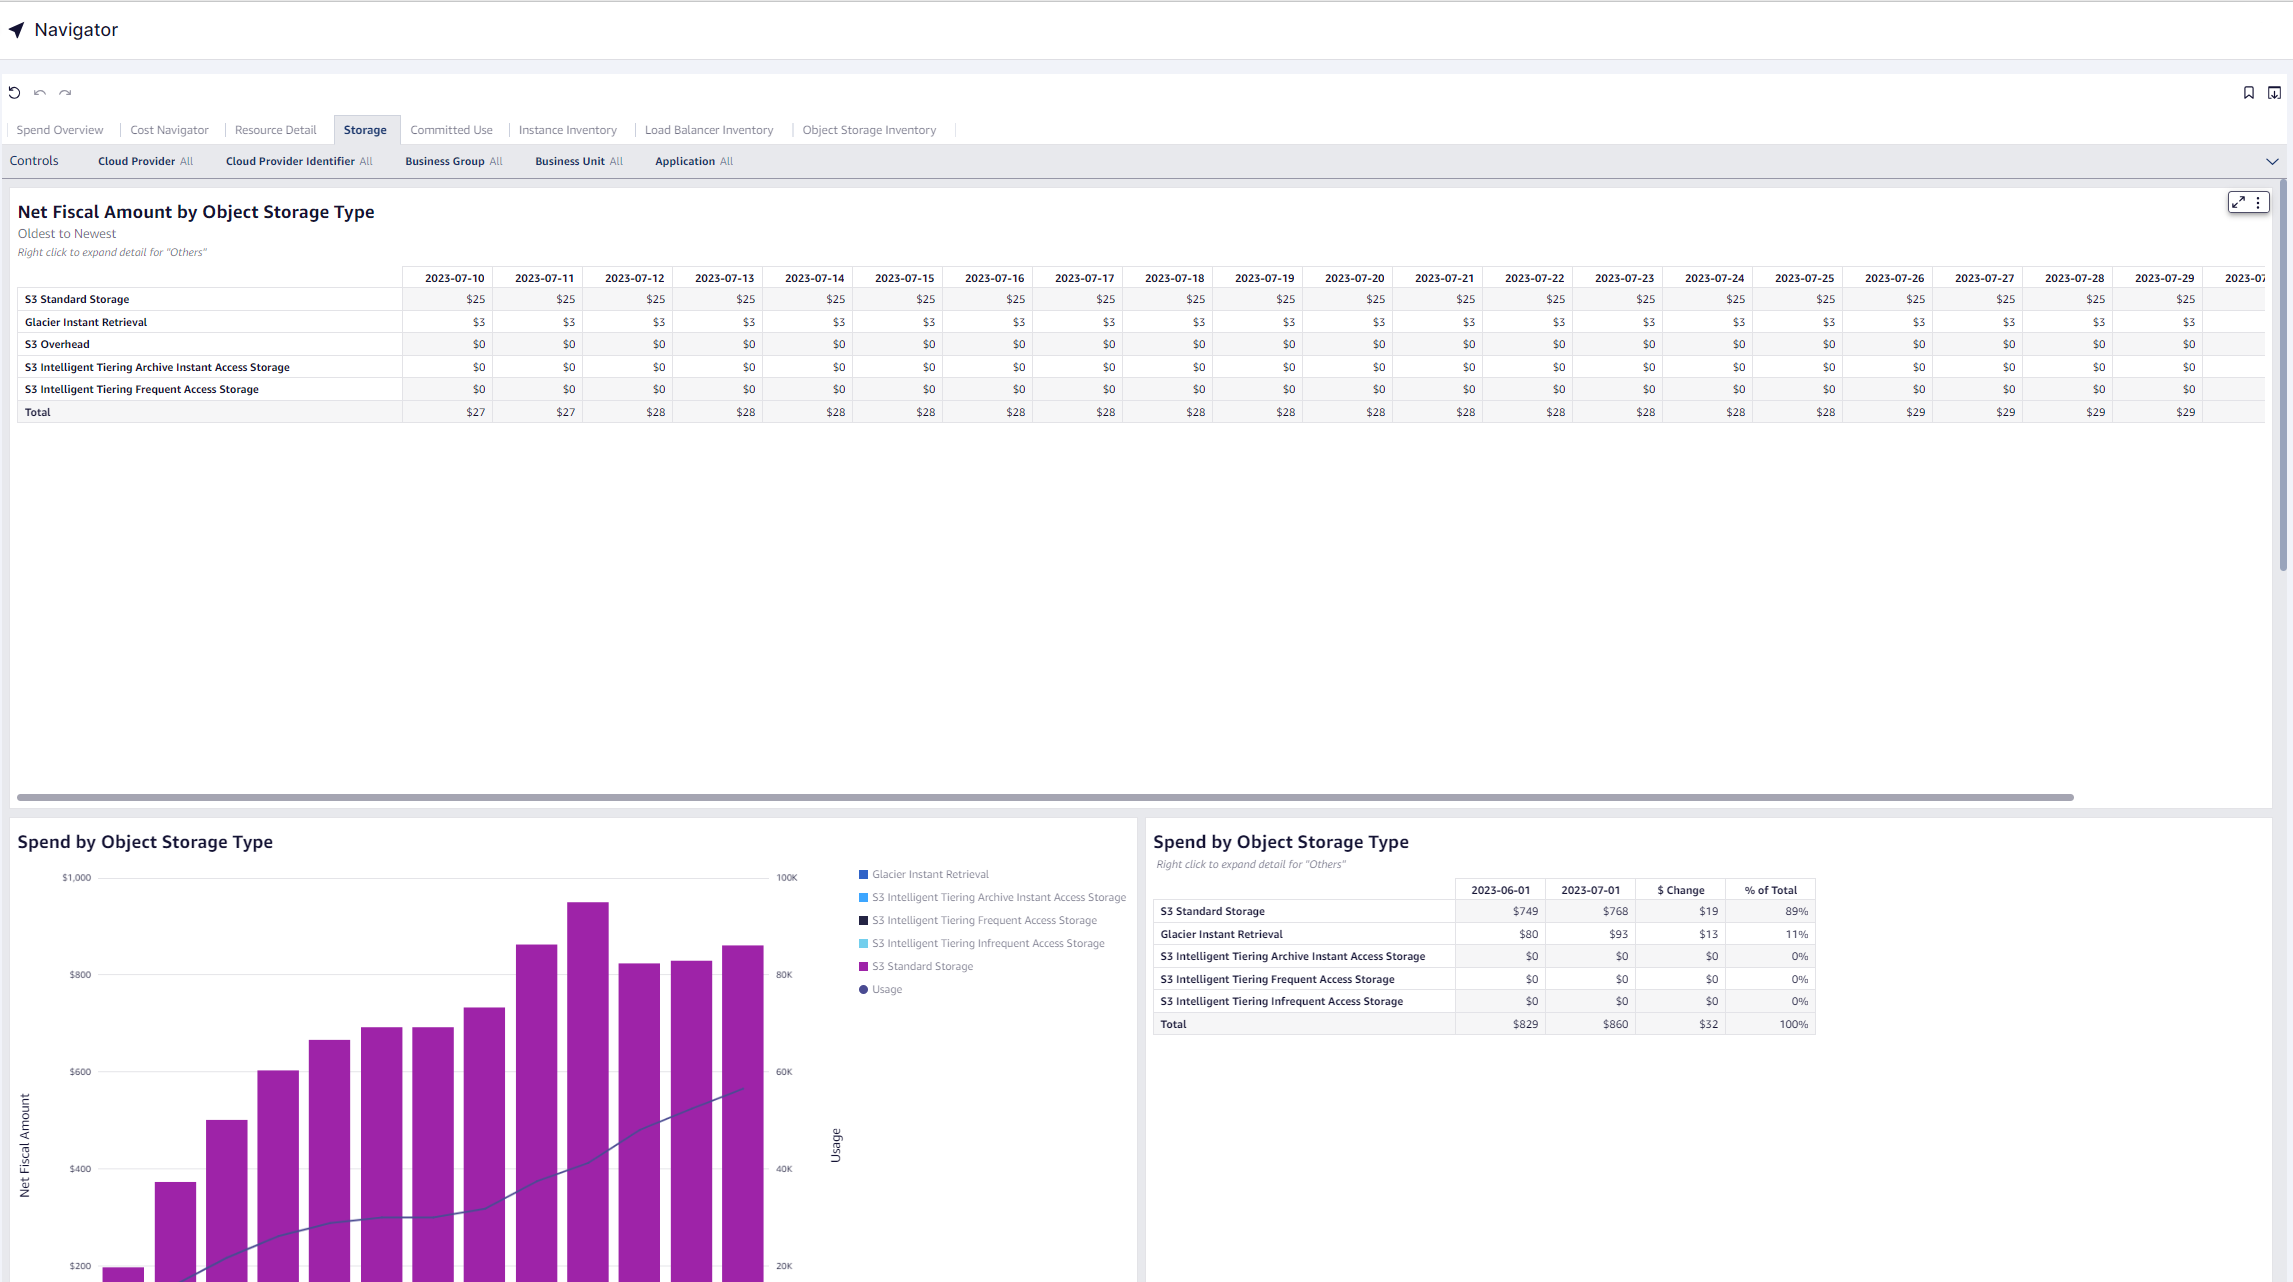Click the Usage legend marker
The width and height of the screenshot is (2293, 1282).
(x=863, y=990)
